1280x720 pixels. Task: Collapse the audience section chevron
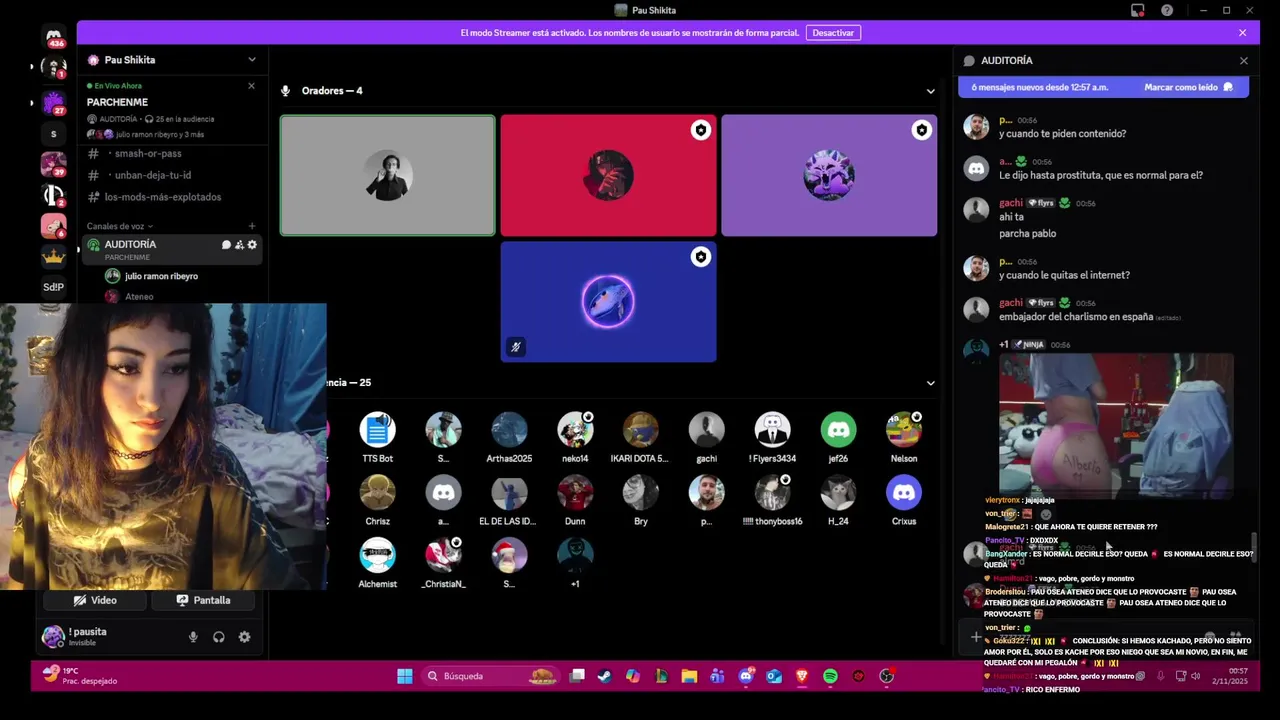click(931, 383)
